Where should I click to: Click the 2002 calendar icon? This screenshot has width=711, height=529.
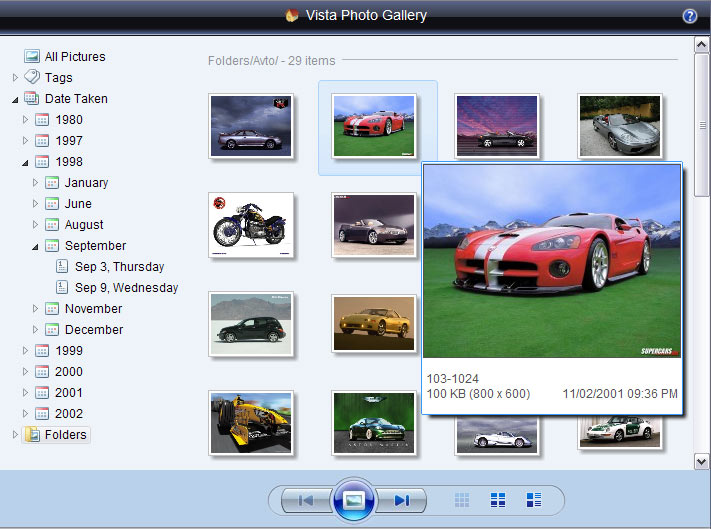click(x=42, y=414)
